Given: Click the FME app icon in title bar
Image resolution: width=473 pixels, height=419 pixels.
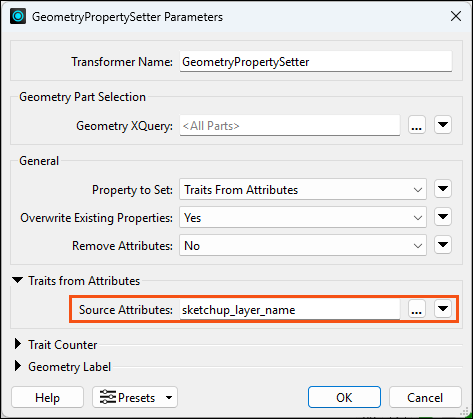Looking at the screenshot, I should coord(18,16).
